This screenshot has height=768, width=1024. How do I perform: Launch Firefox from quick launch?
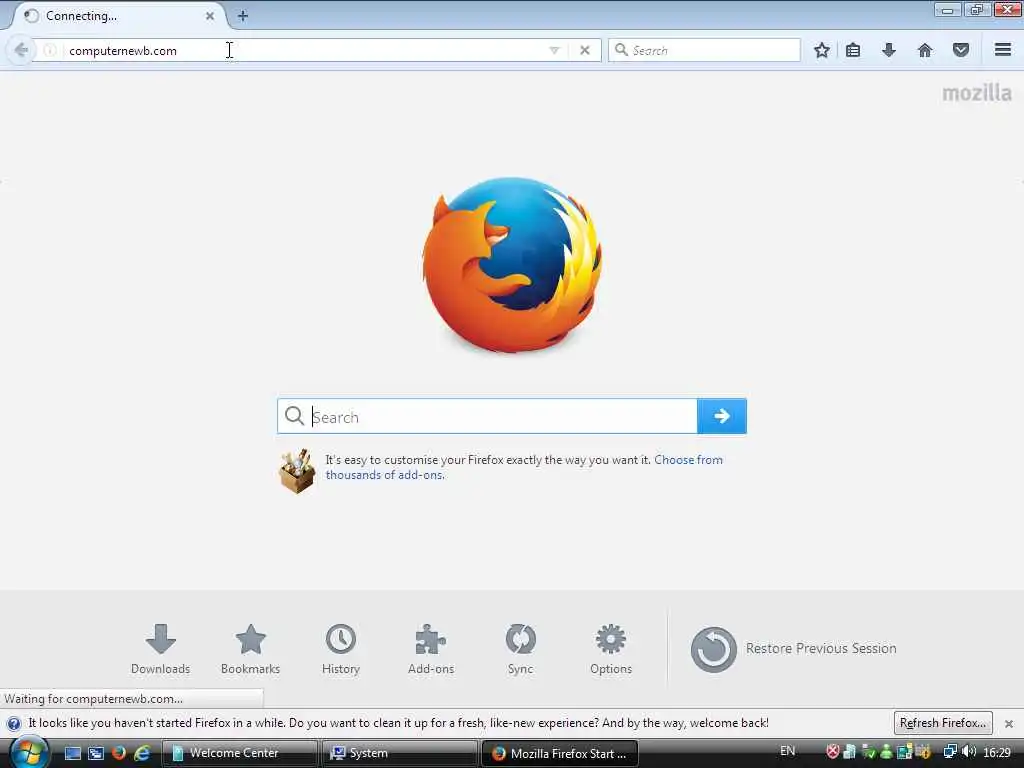click(x=118, y=753)
